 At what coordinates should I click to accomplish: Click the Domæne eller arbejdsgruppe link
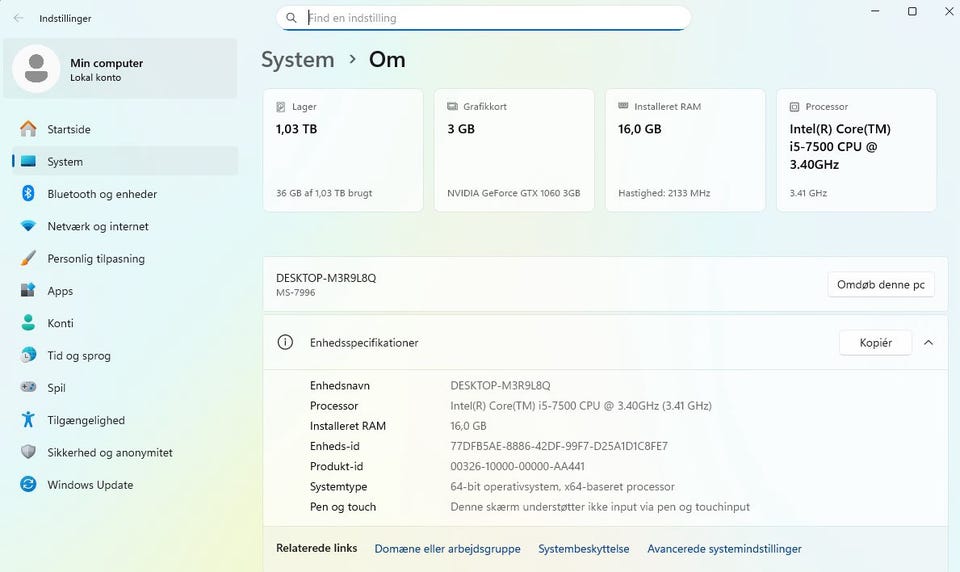447,549
